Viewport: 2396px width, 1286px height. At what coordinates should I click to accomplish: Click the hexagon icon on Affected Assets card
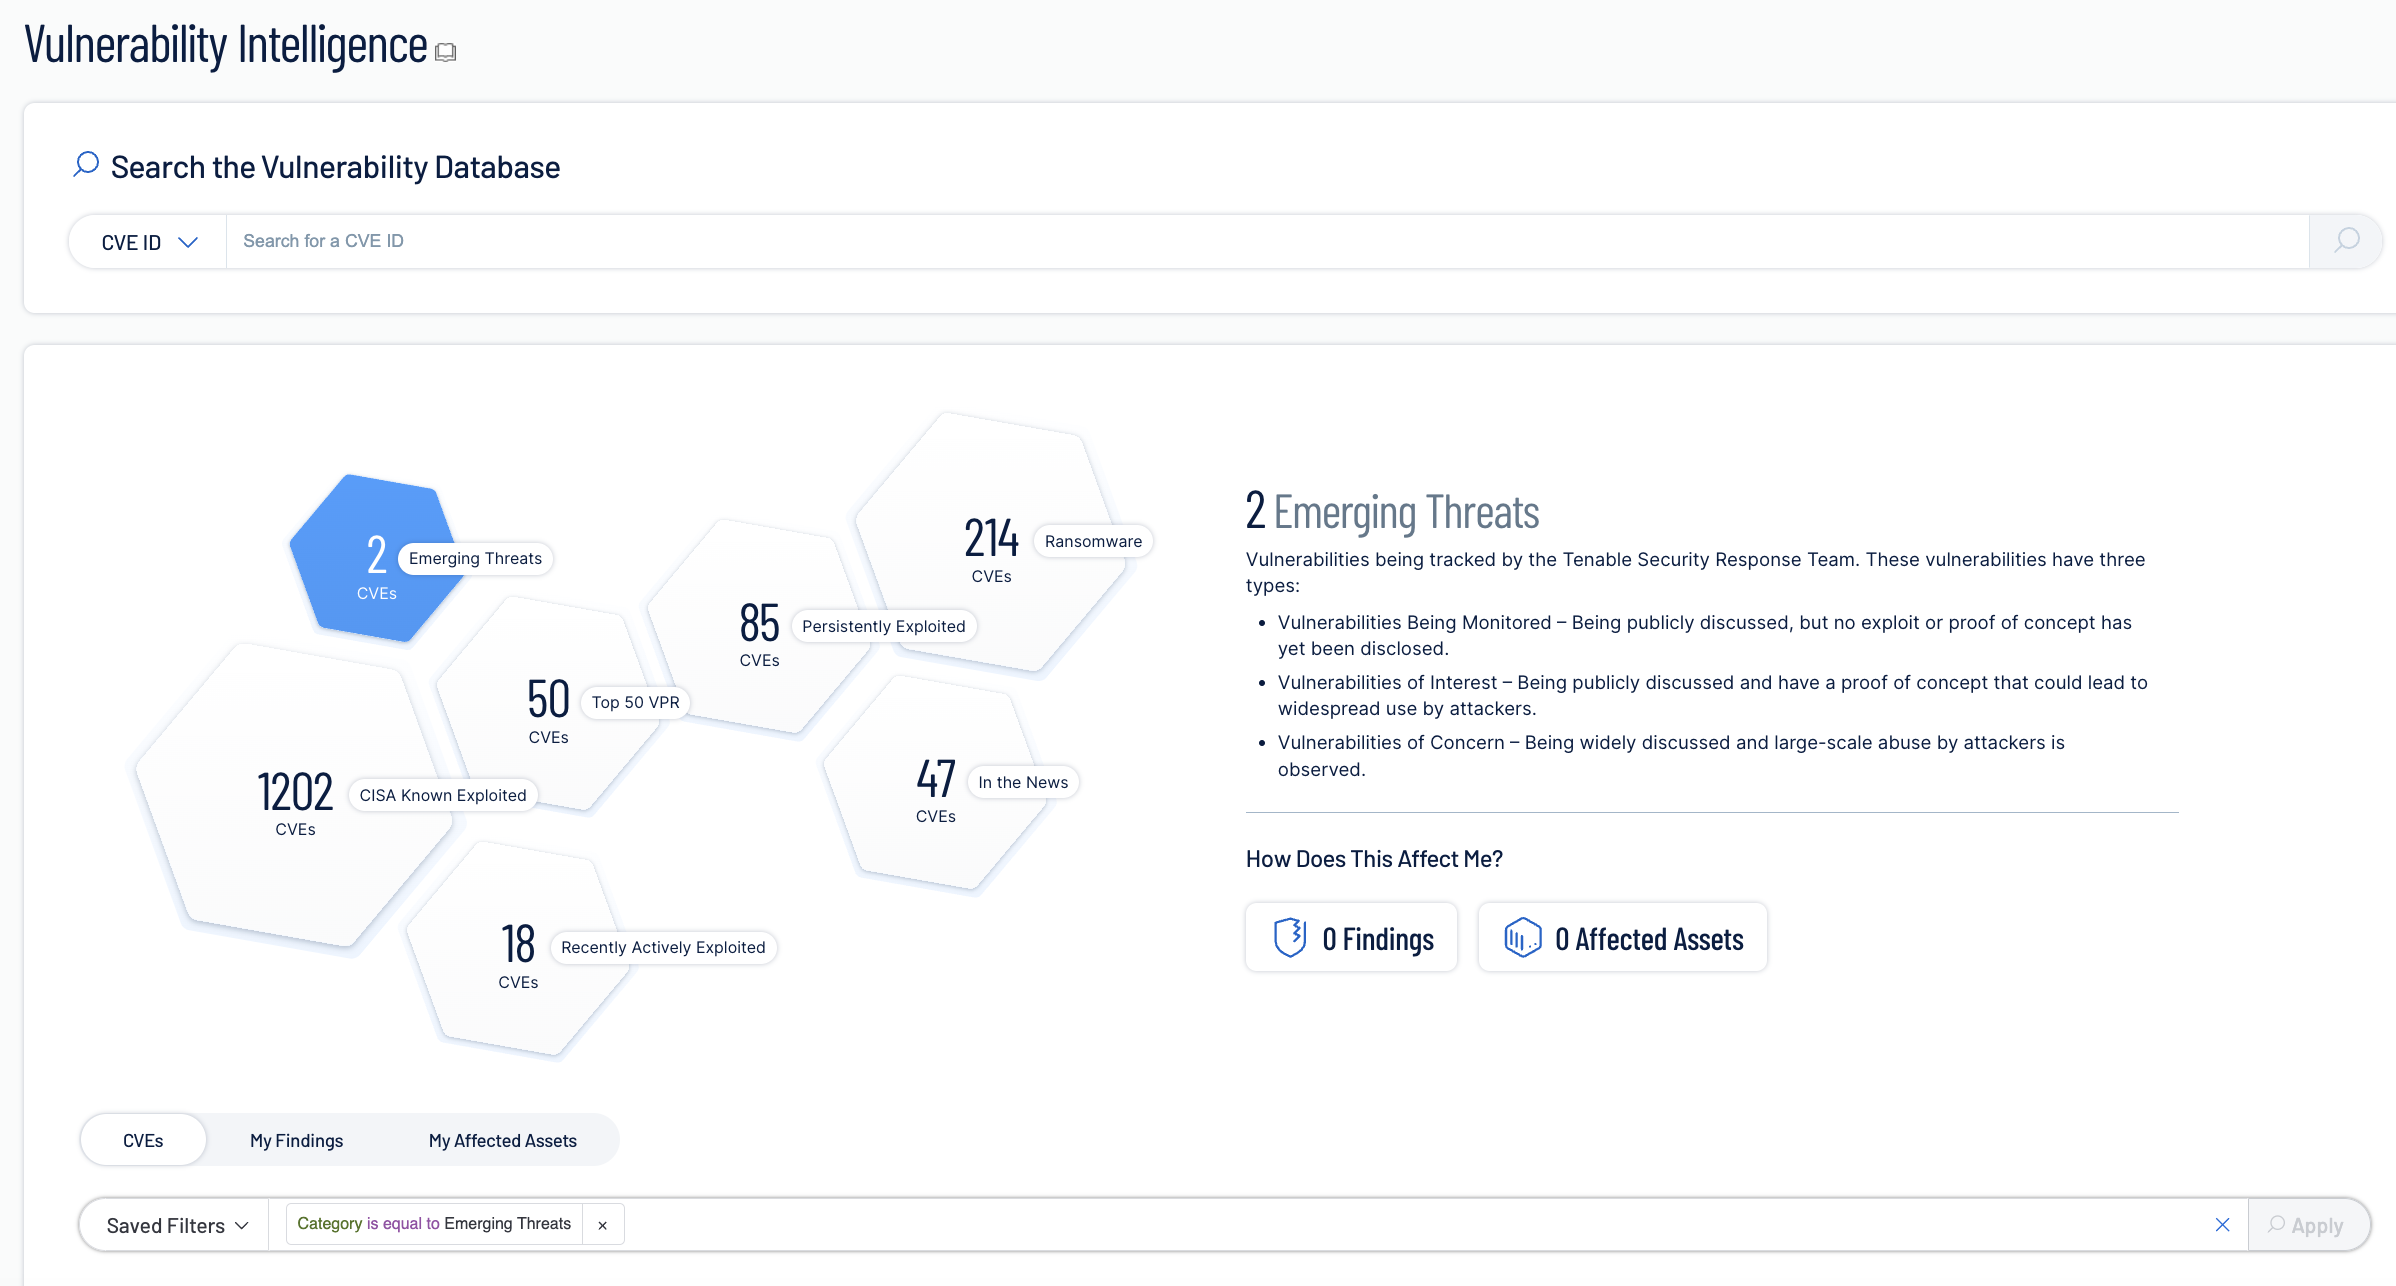[x=1522, y=938]
